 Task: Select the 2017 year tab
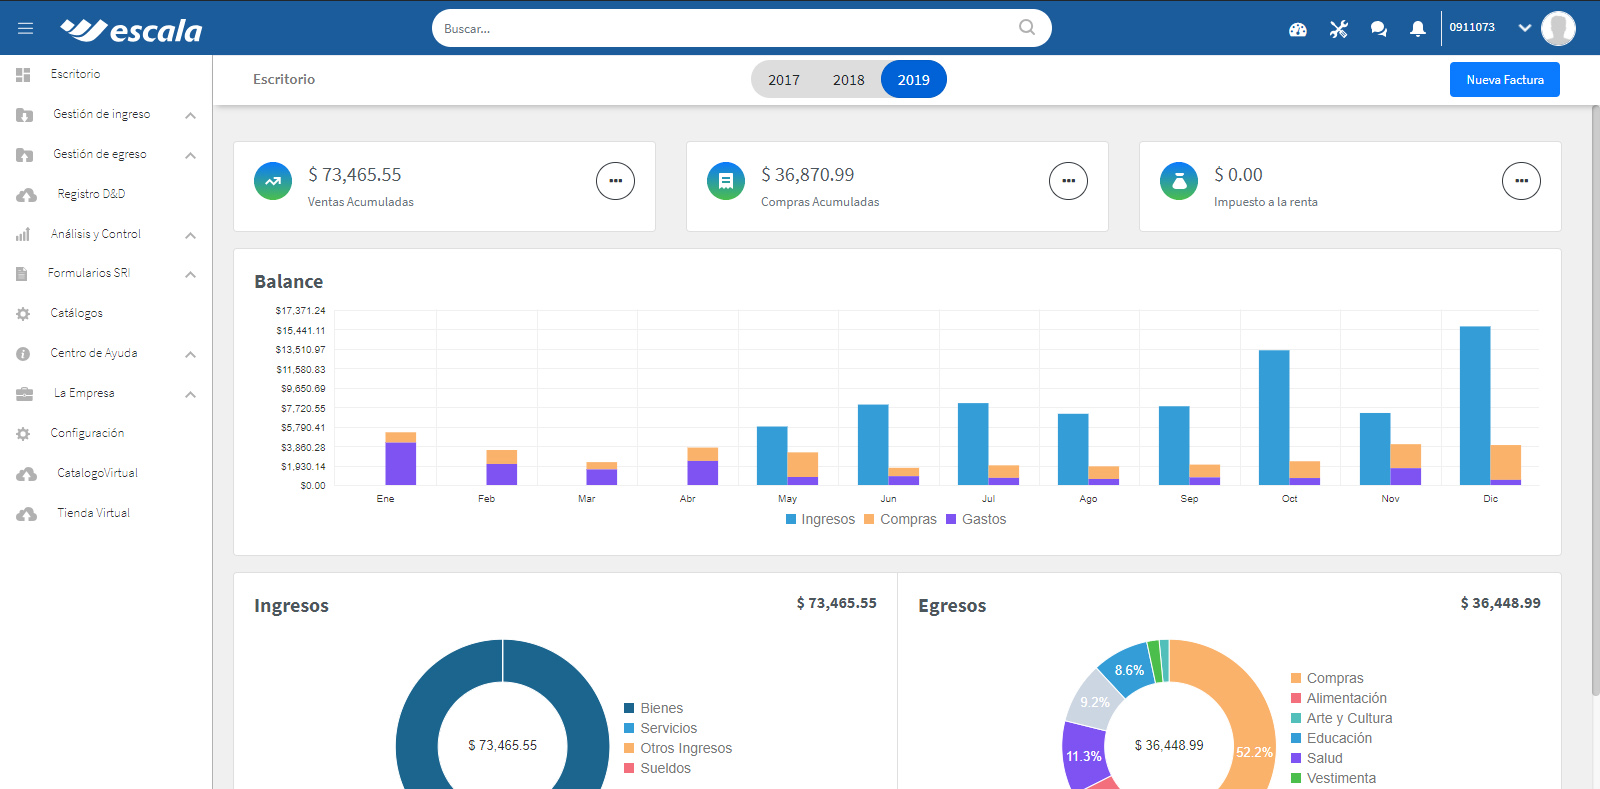pos(784,80)
